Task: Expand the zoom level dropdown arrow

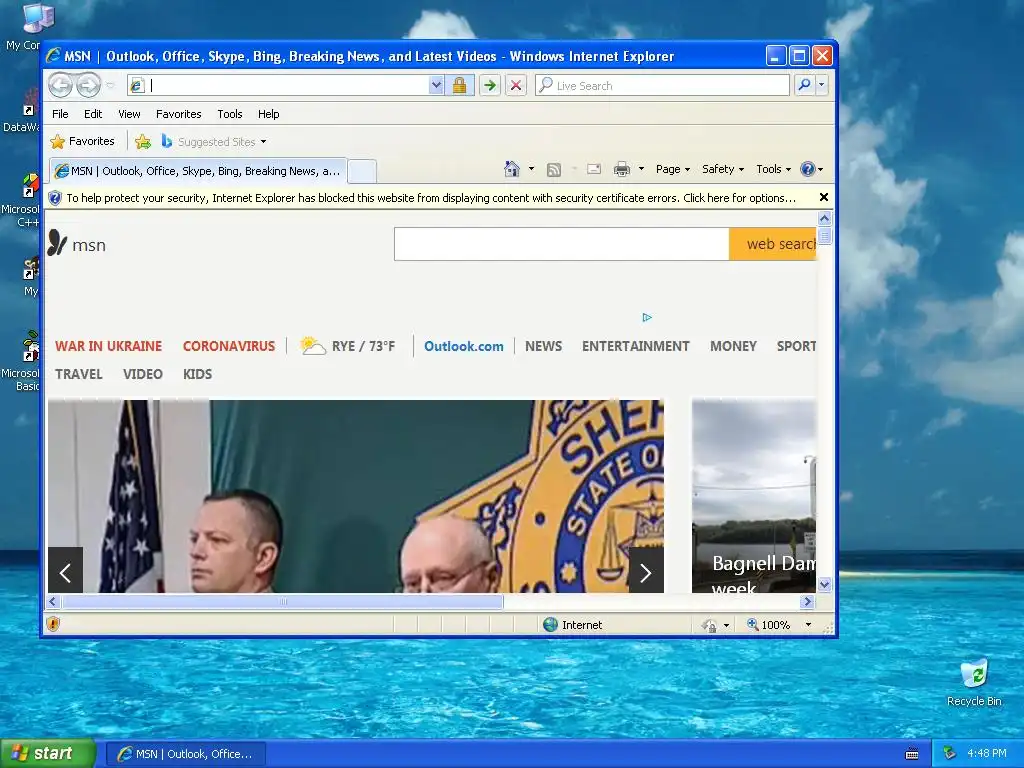Action: coord(808,625)
